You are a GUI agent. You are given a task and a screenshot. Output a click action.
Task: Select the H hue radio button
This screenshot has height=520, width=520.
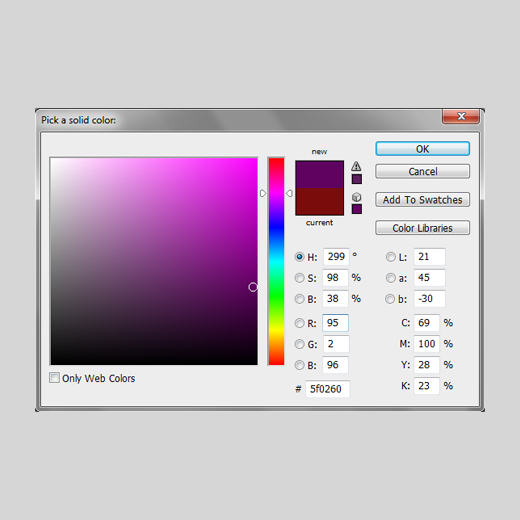pos(299,257)
